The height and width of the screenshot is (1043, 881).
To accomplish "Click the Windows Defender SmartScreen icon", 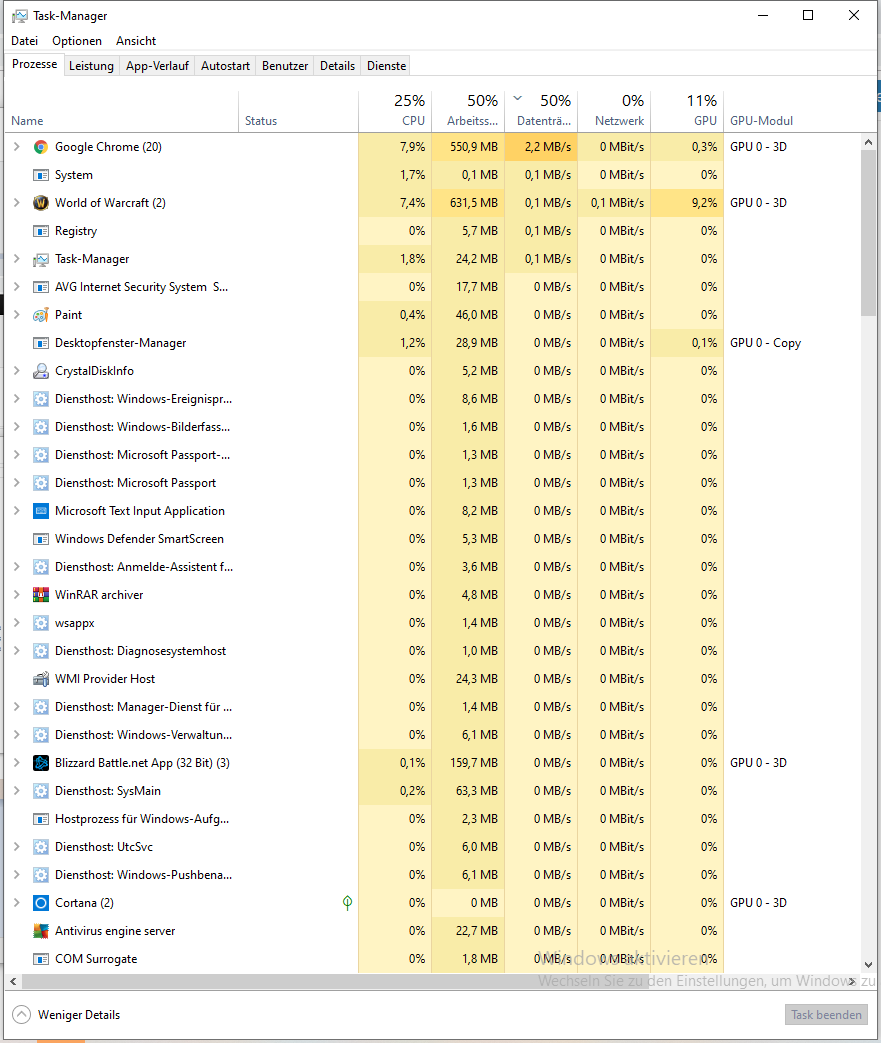I will 41,539.
